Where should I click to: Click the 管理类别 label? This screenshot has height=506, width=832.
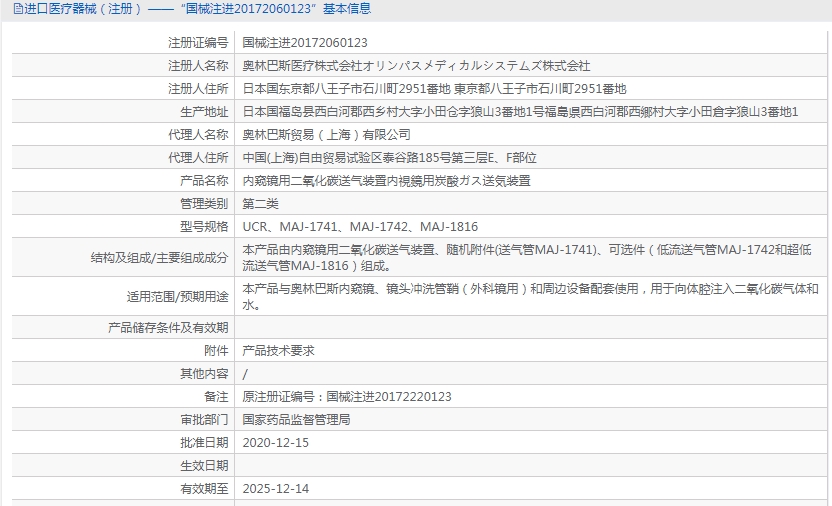pyautogui.click(x=204, y=204)
